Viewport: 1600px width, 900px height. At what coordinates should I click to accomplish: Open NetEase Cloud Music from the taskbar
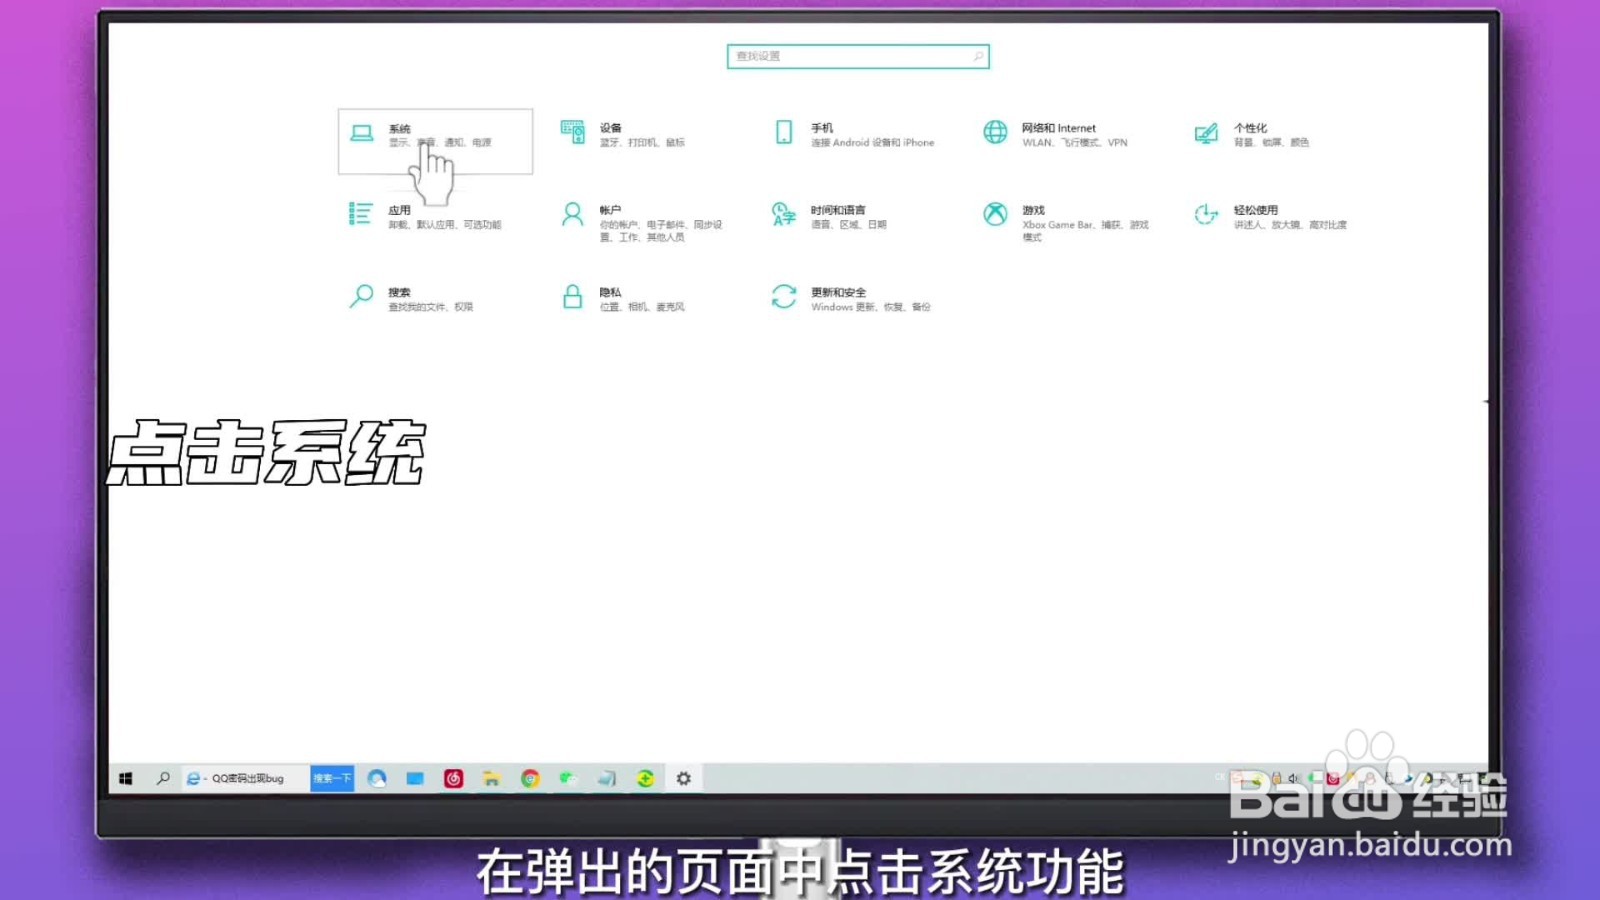[x=452, y=778]
